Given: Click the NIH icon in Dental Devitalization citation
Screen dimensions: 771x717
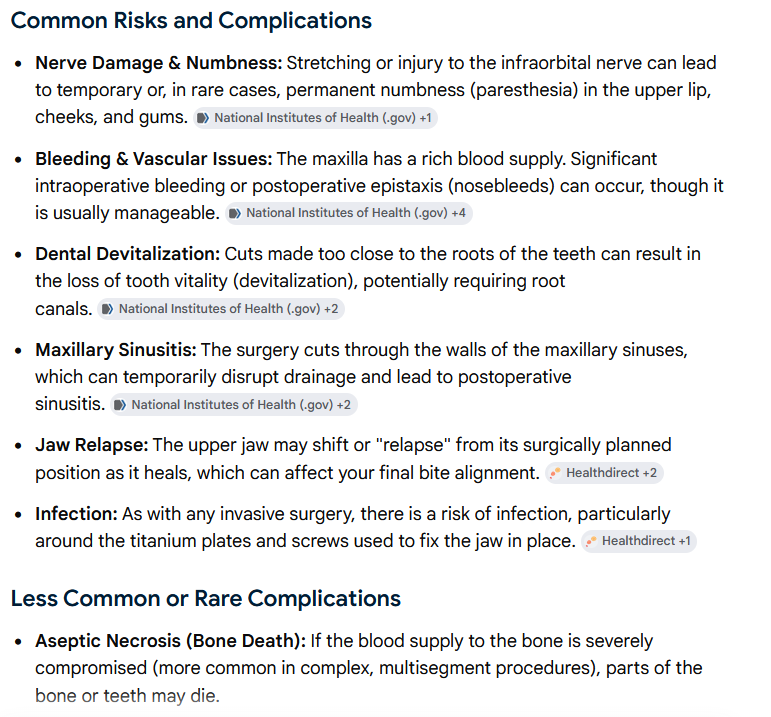Looking at the screenshot, I should (x=107, y=309).
